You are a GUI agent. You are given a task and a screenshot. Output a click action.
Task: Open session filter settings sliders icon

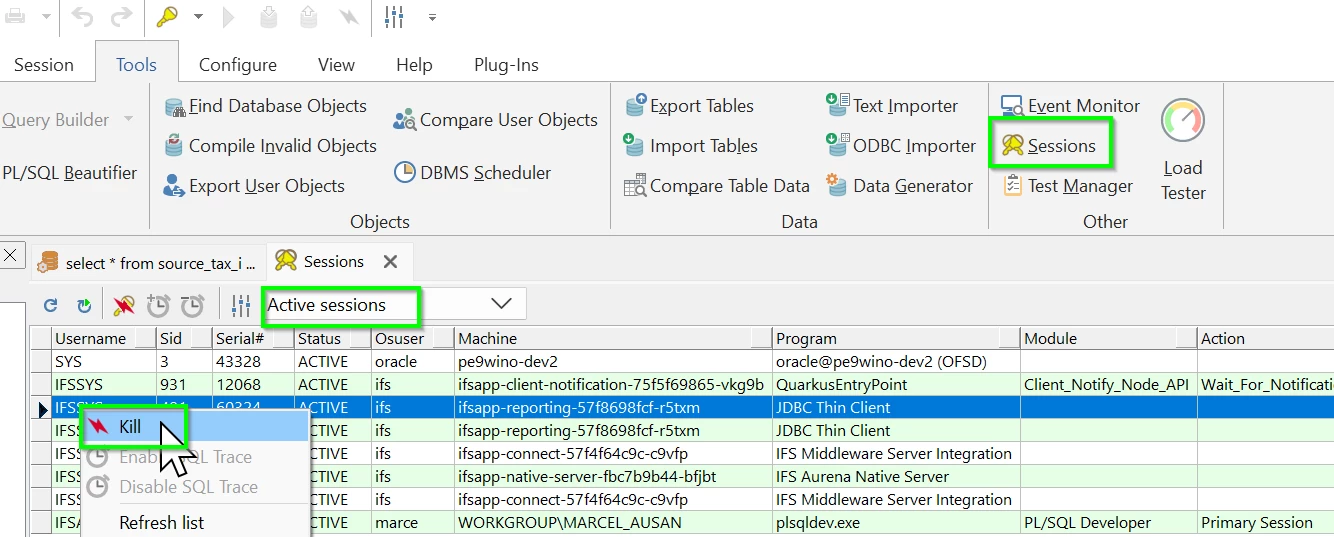(x=241, y=305)
